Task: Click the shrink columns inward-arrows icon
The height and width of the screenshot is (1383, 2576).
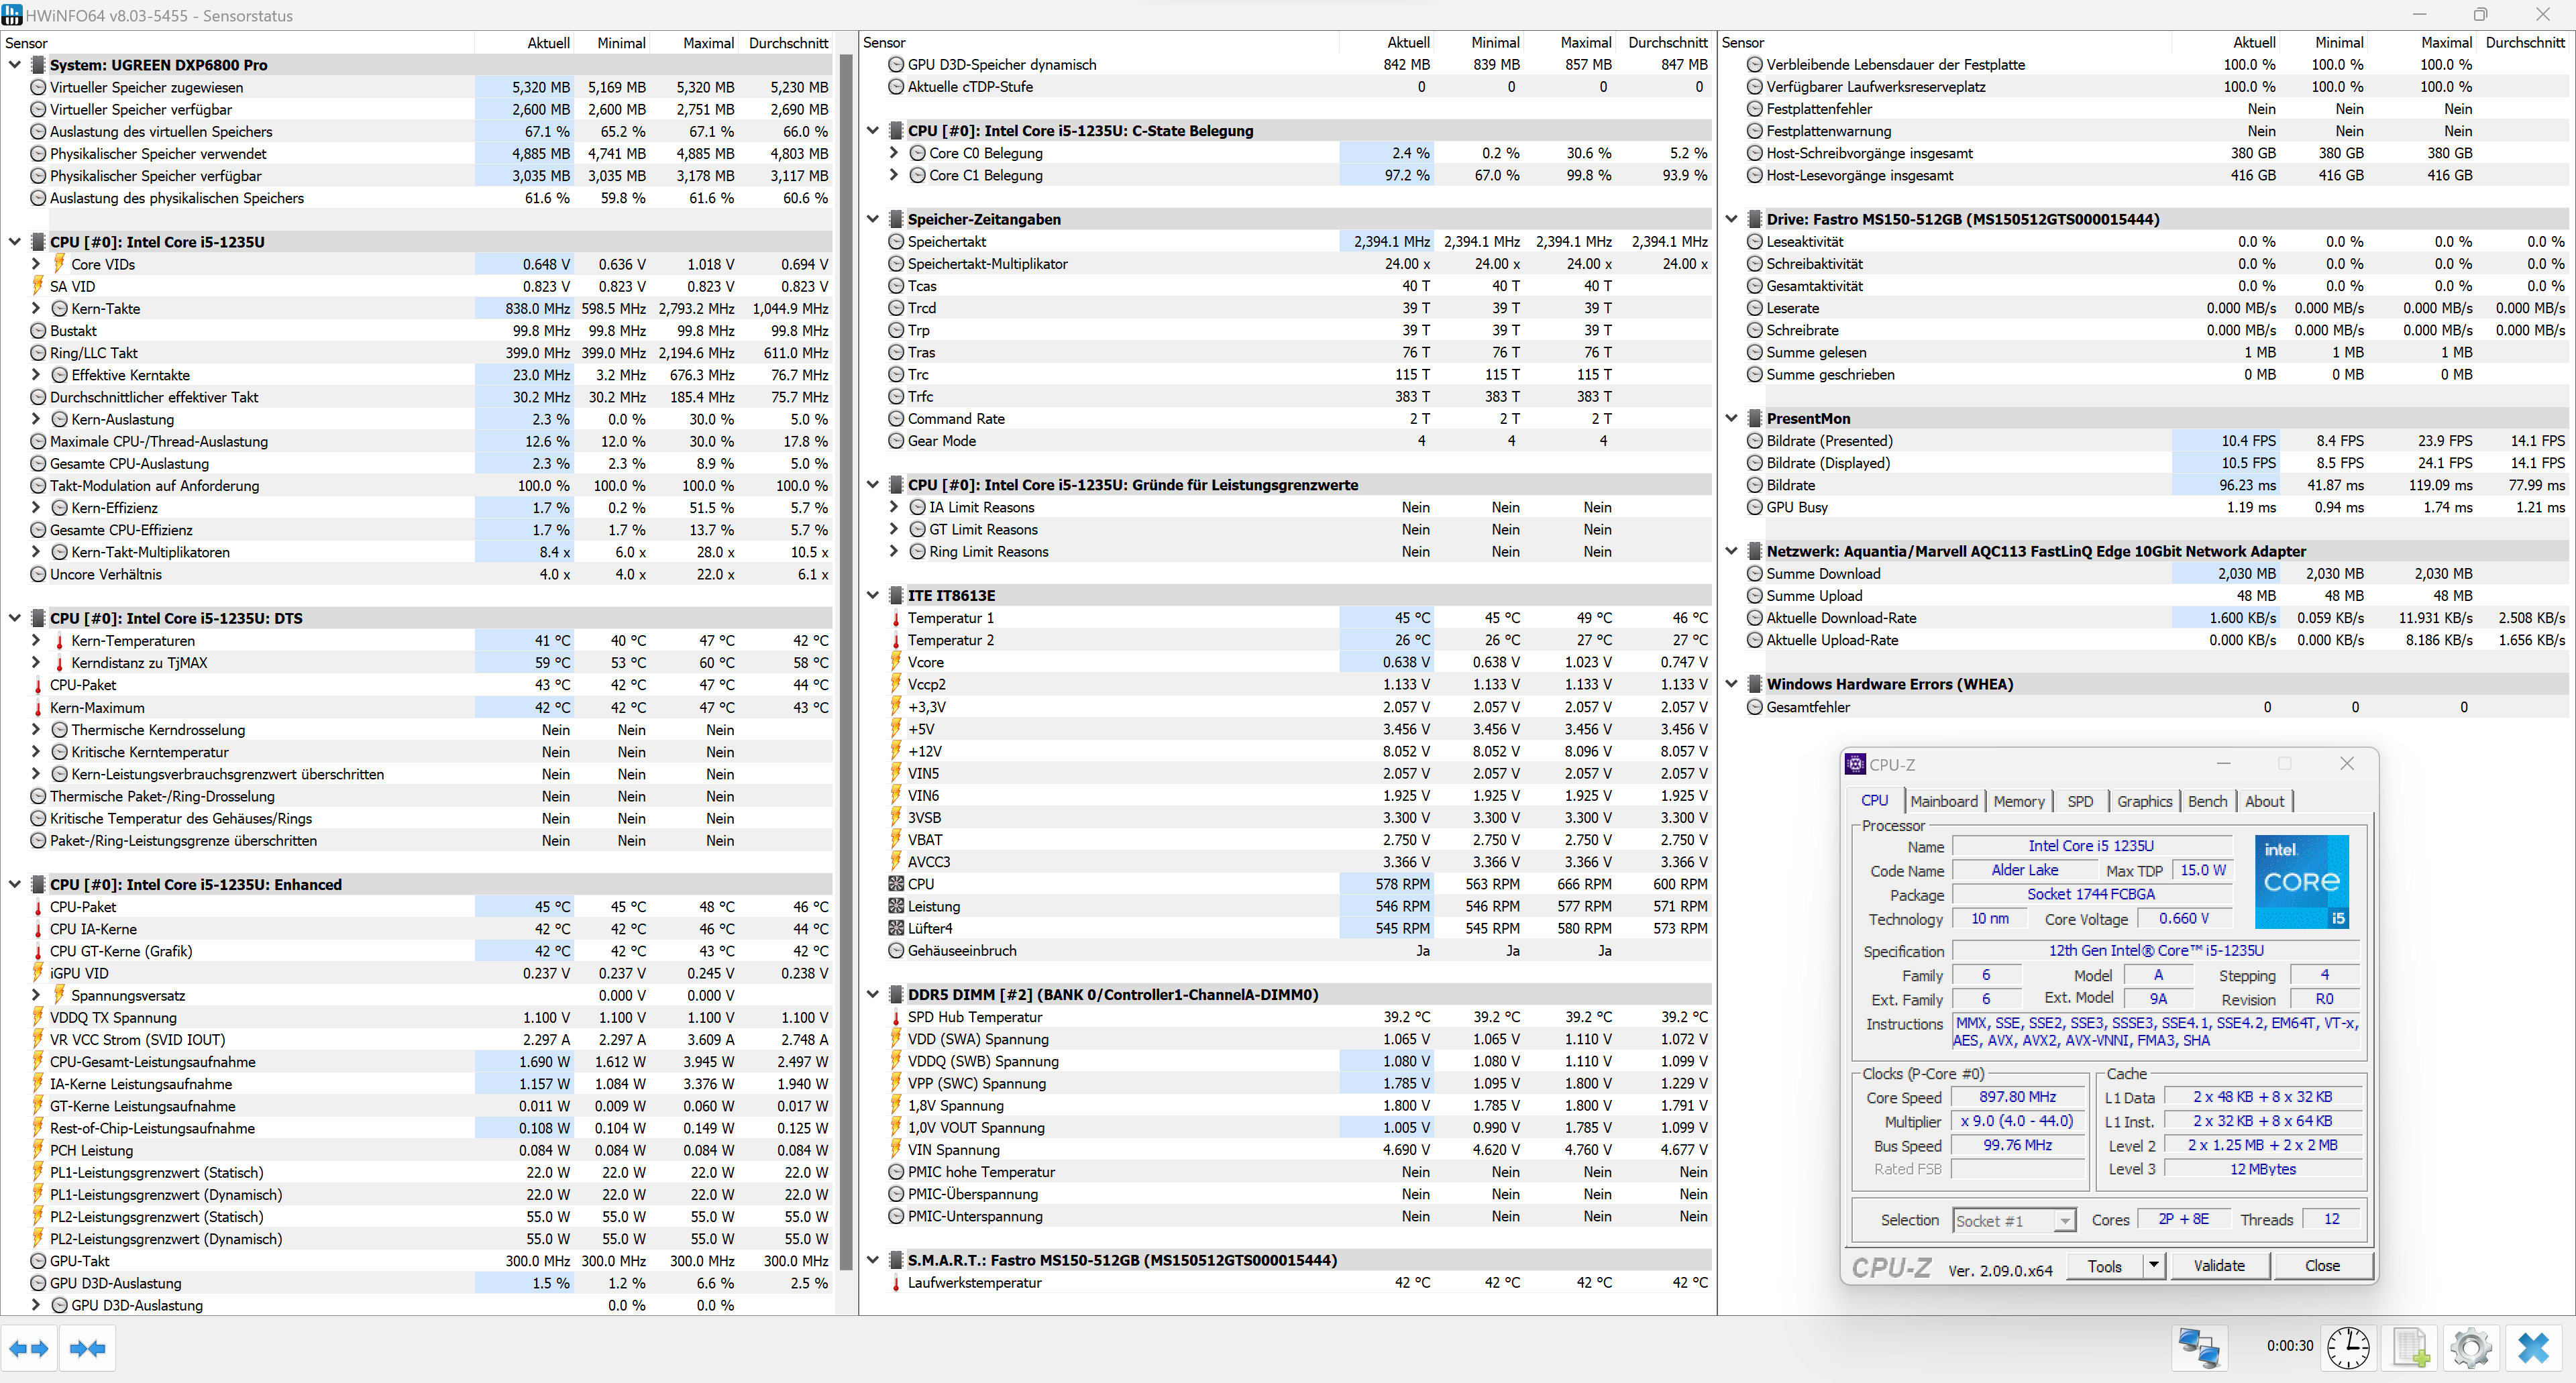Action: coord(88,1348)
